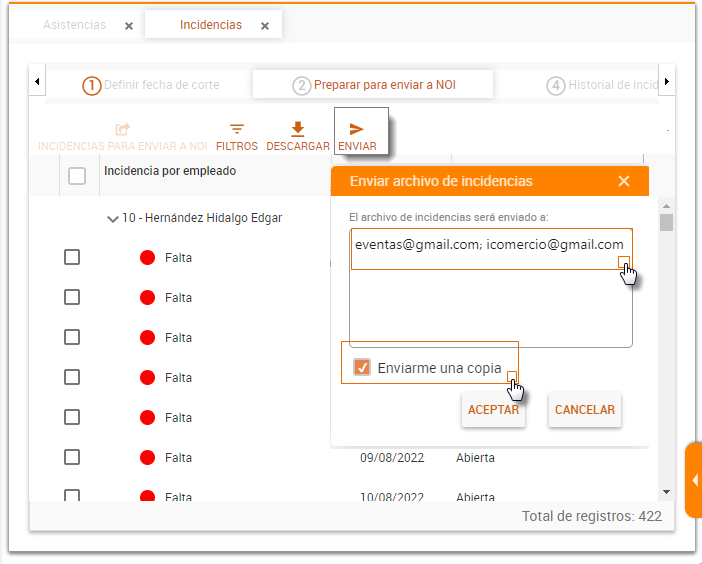Switch to the Asistencias tab
Image resolution: width=702 pixels, height=564 pixels.
coord(75,25)
